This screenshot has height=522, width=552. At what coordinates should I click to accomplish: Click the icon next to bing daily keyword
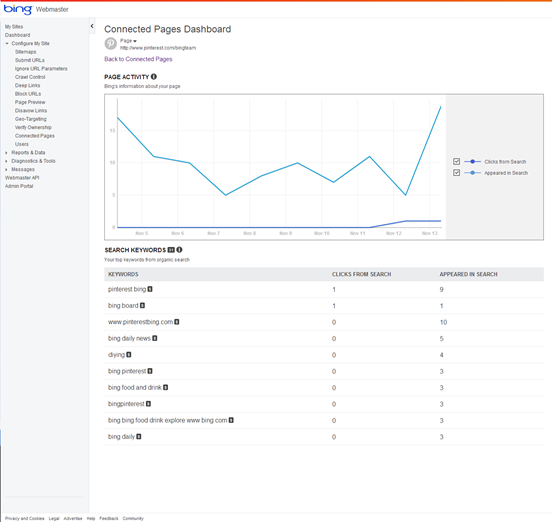coord(139,436)
